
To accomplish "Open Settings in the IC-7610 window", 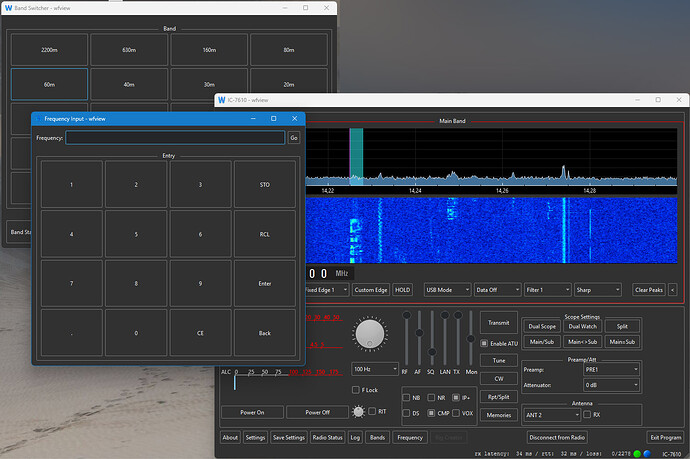I will coord(255,437).
